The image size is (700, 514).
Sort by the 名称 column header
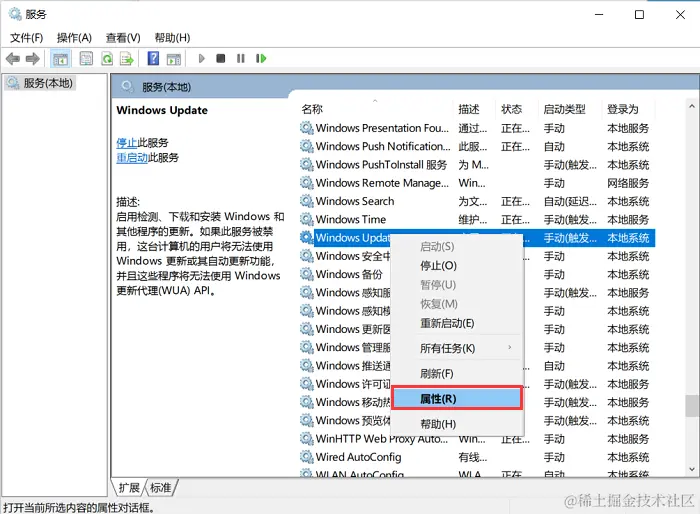tap(375, 109)
